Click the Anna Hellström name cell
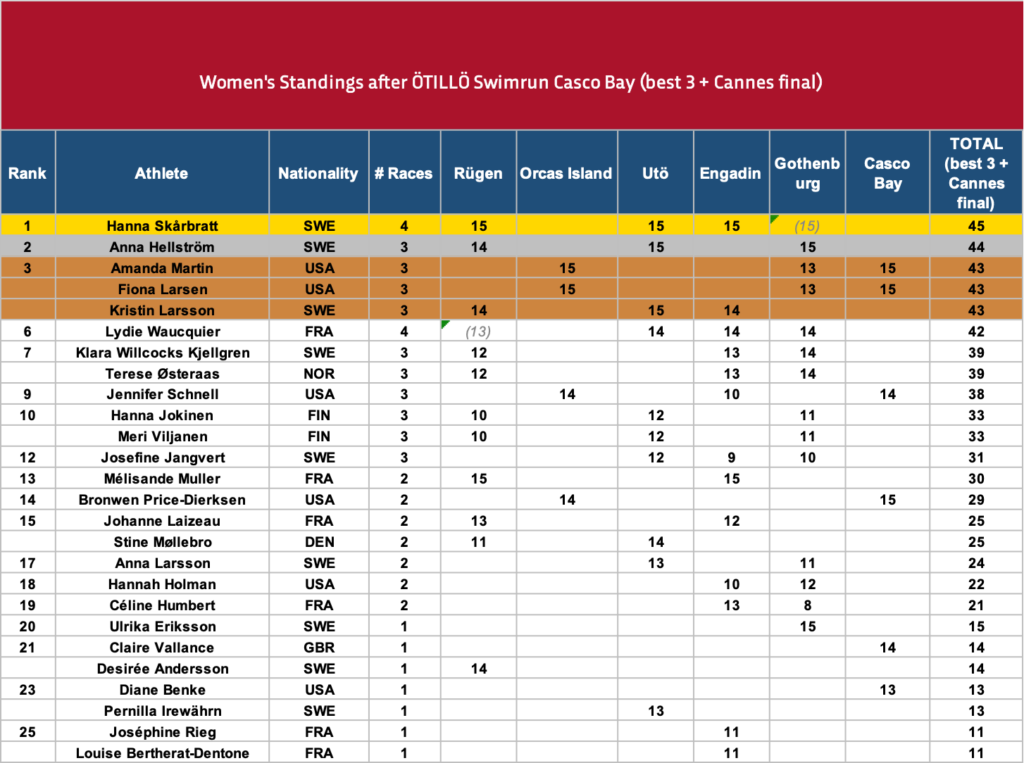The width and height of the screenshot is (1024, 763). 162,247
